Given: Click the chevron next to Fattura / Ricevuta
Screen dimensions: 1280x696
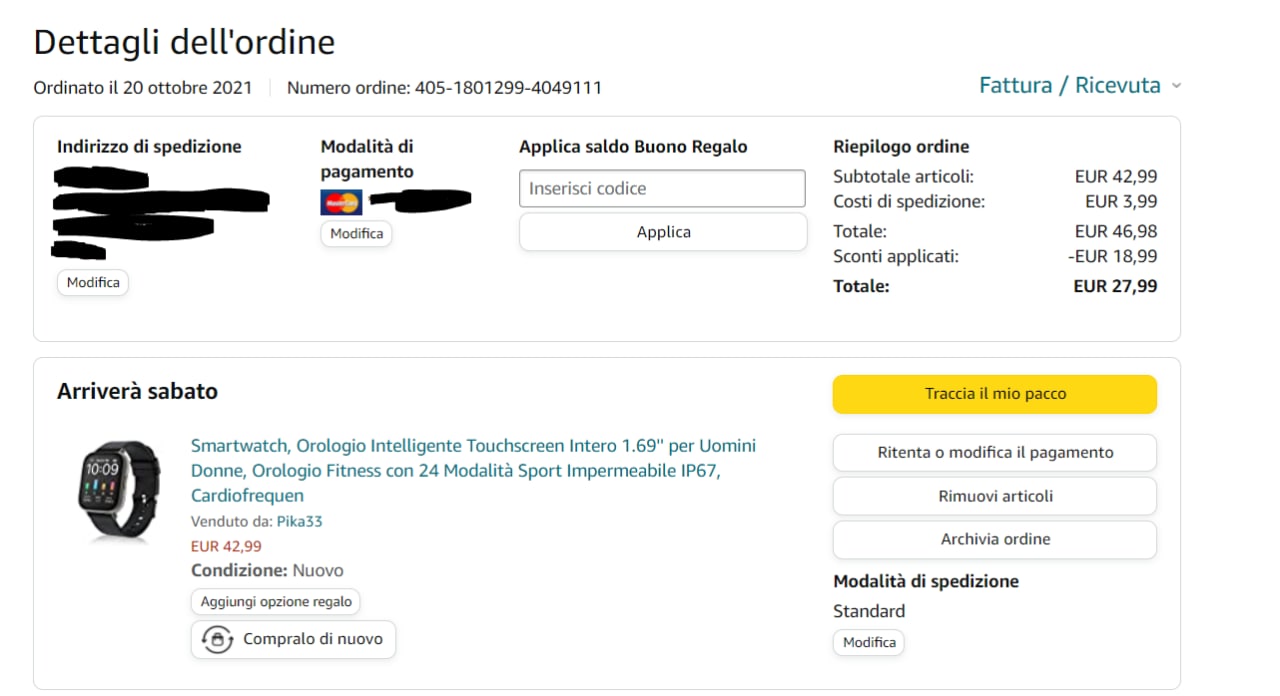Looking at the screenshot, I should (1176, 86).
